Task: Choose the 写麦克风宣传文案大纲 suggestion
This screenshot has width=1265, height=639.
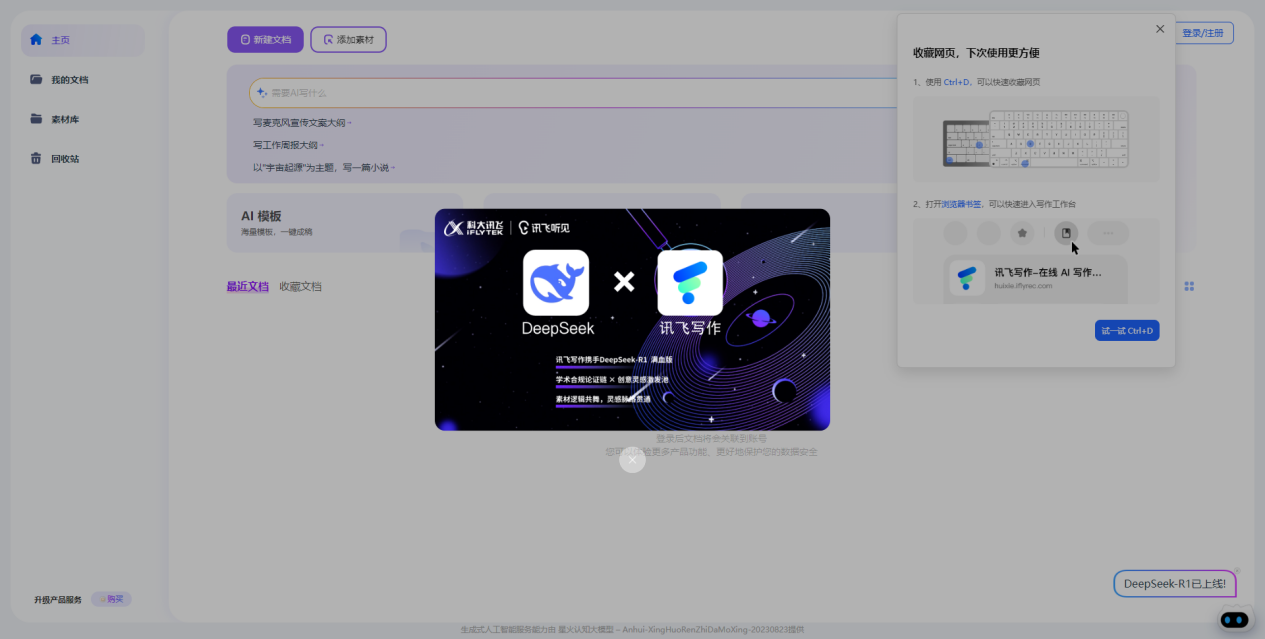Action: 302,123
